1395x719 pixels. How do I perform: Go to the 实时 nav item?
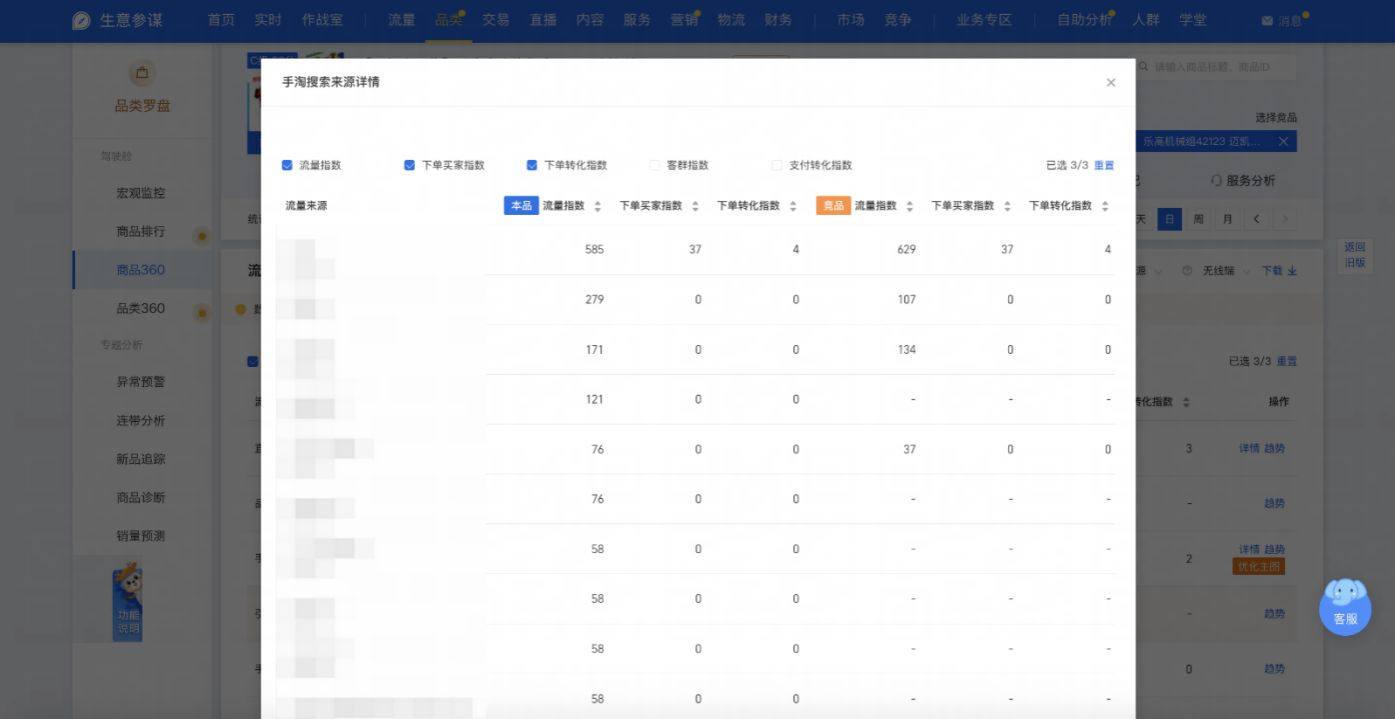tap(268, 20)
